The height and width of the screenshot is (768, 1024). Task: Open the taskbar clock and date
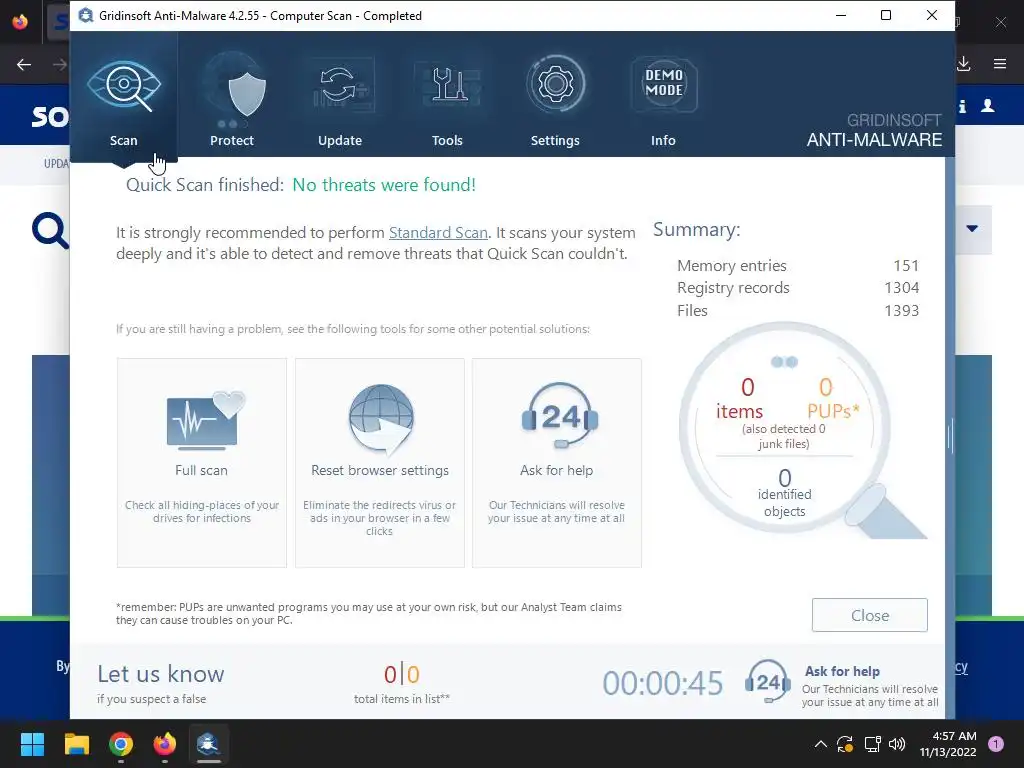coord(948,744)
